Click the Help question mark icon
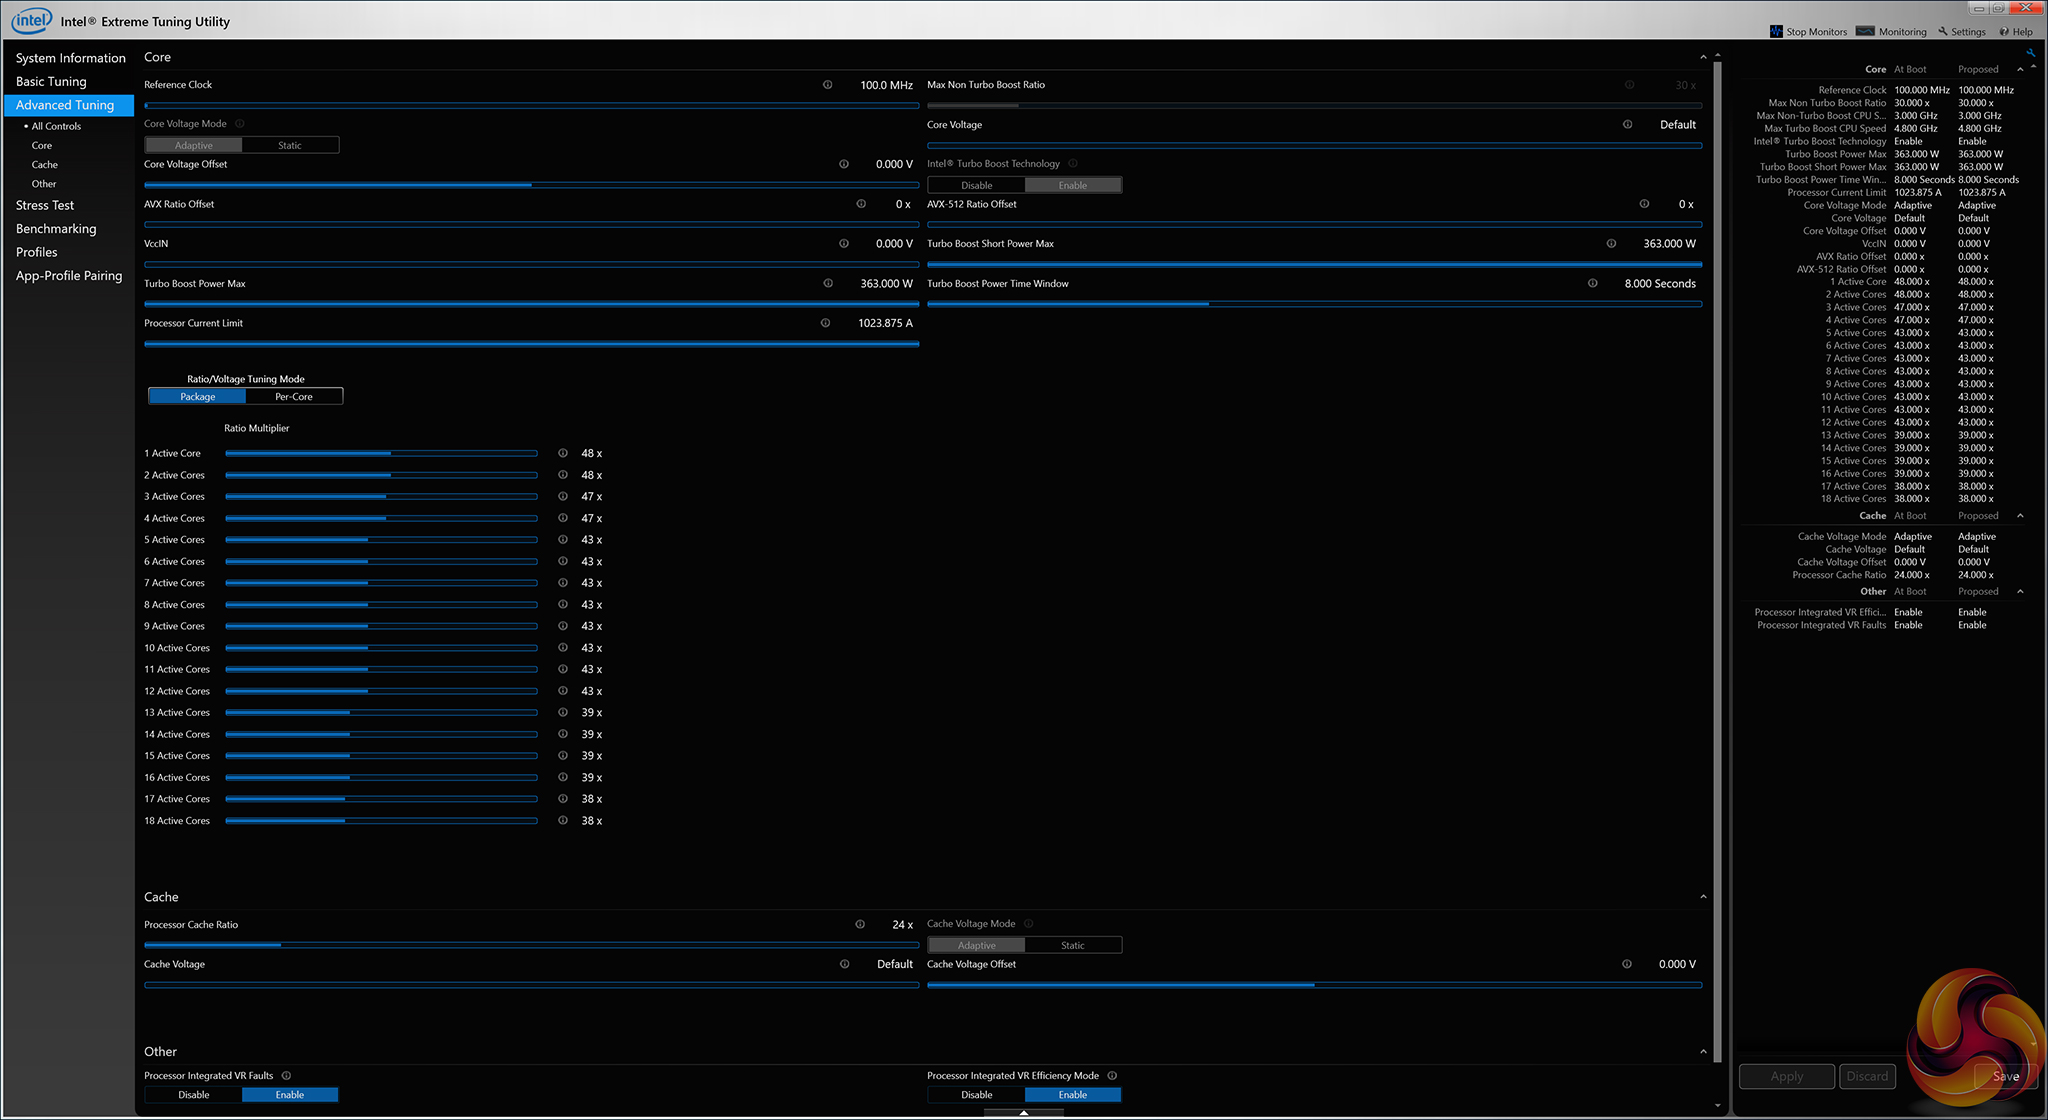 click(2004, 32)
